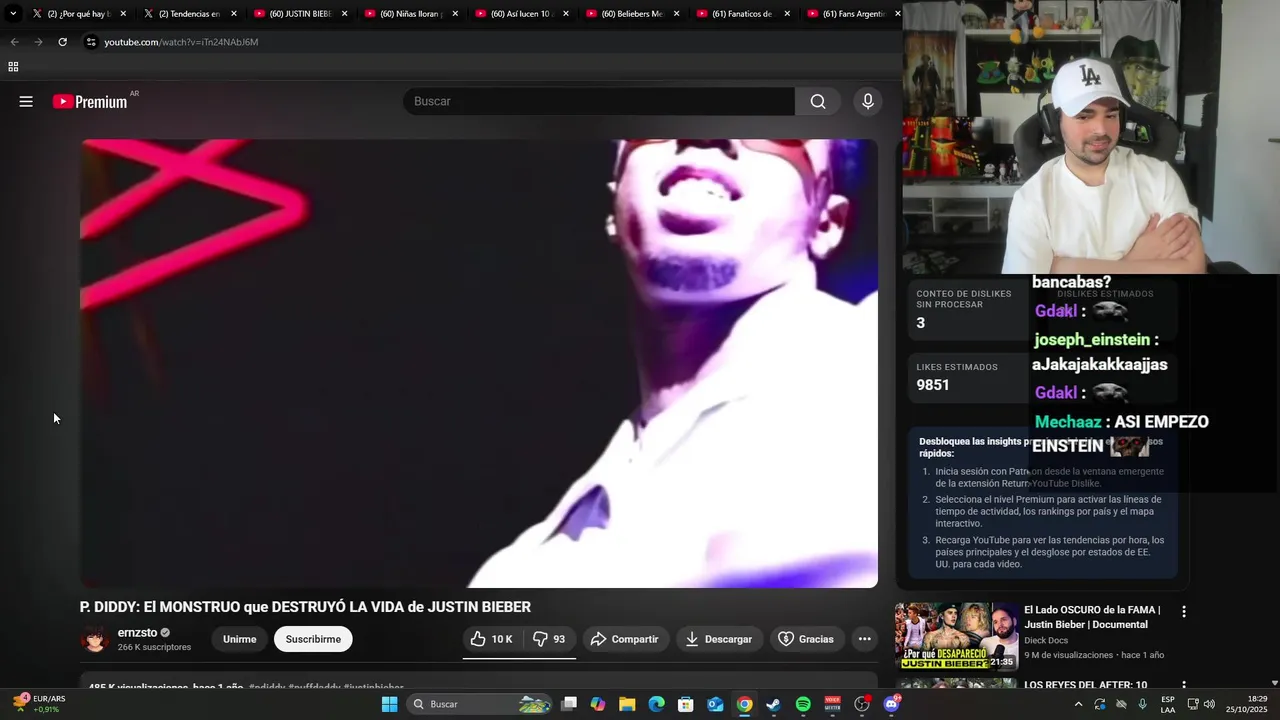Click the EUR/ARS taskbar widget
The image size is (1280, 720).
pyautogui.click(x=38, y=704)
